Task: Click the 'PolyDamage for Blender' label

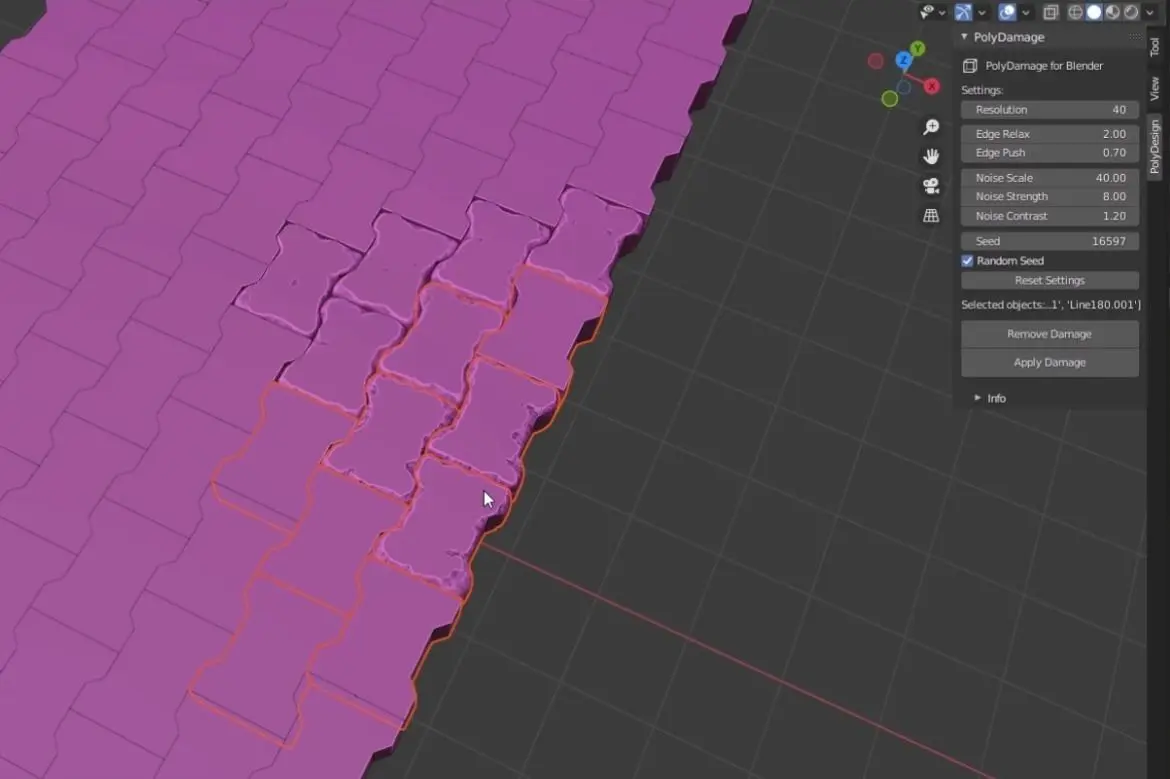Action: (1044, 66)
